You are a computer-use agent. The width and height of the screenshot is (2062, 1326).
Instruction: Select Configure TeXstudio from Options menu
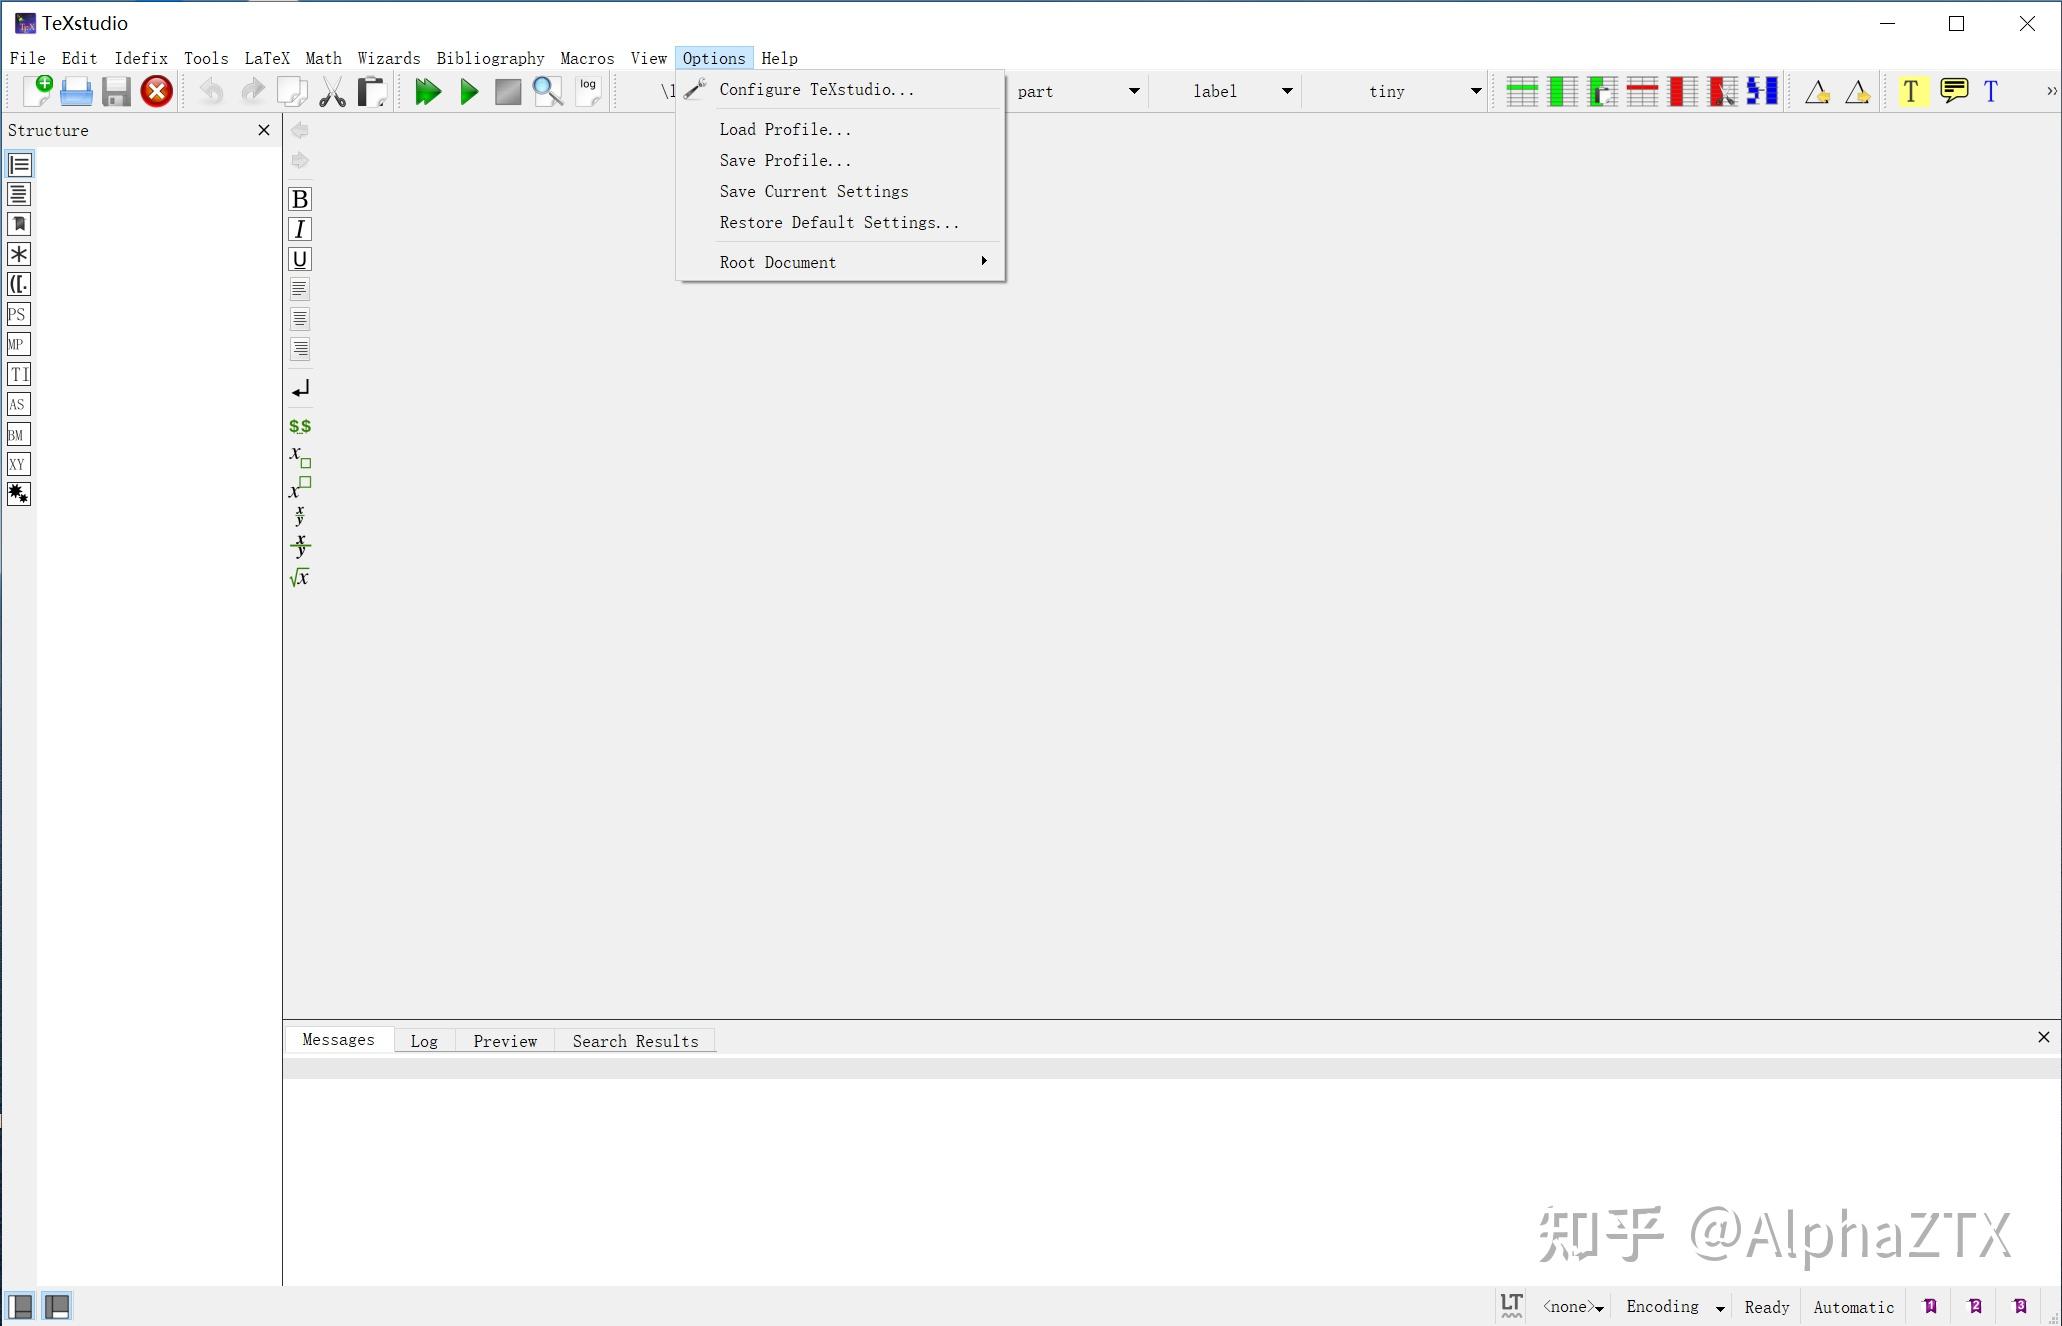816,89
